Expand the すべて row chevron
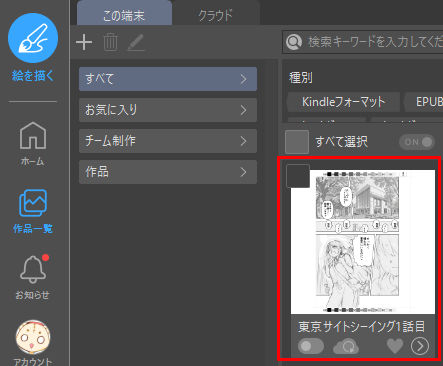Screen dimensions: 443x366 [x=244, y=79]
